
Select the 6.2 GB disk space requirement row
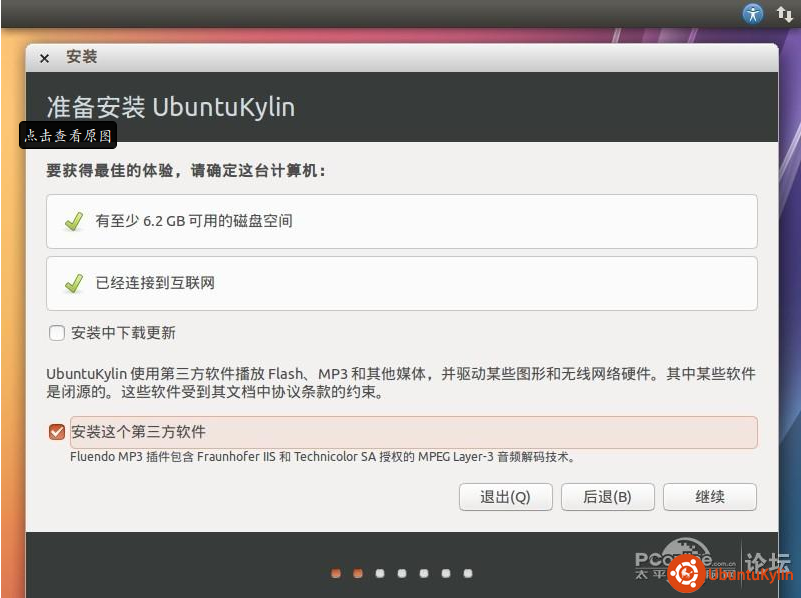pos(401,221)
